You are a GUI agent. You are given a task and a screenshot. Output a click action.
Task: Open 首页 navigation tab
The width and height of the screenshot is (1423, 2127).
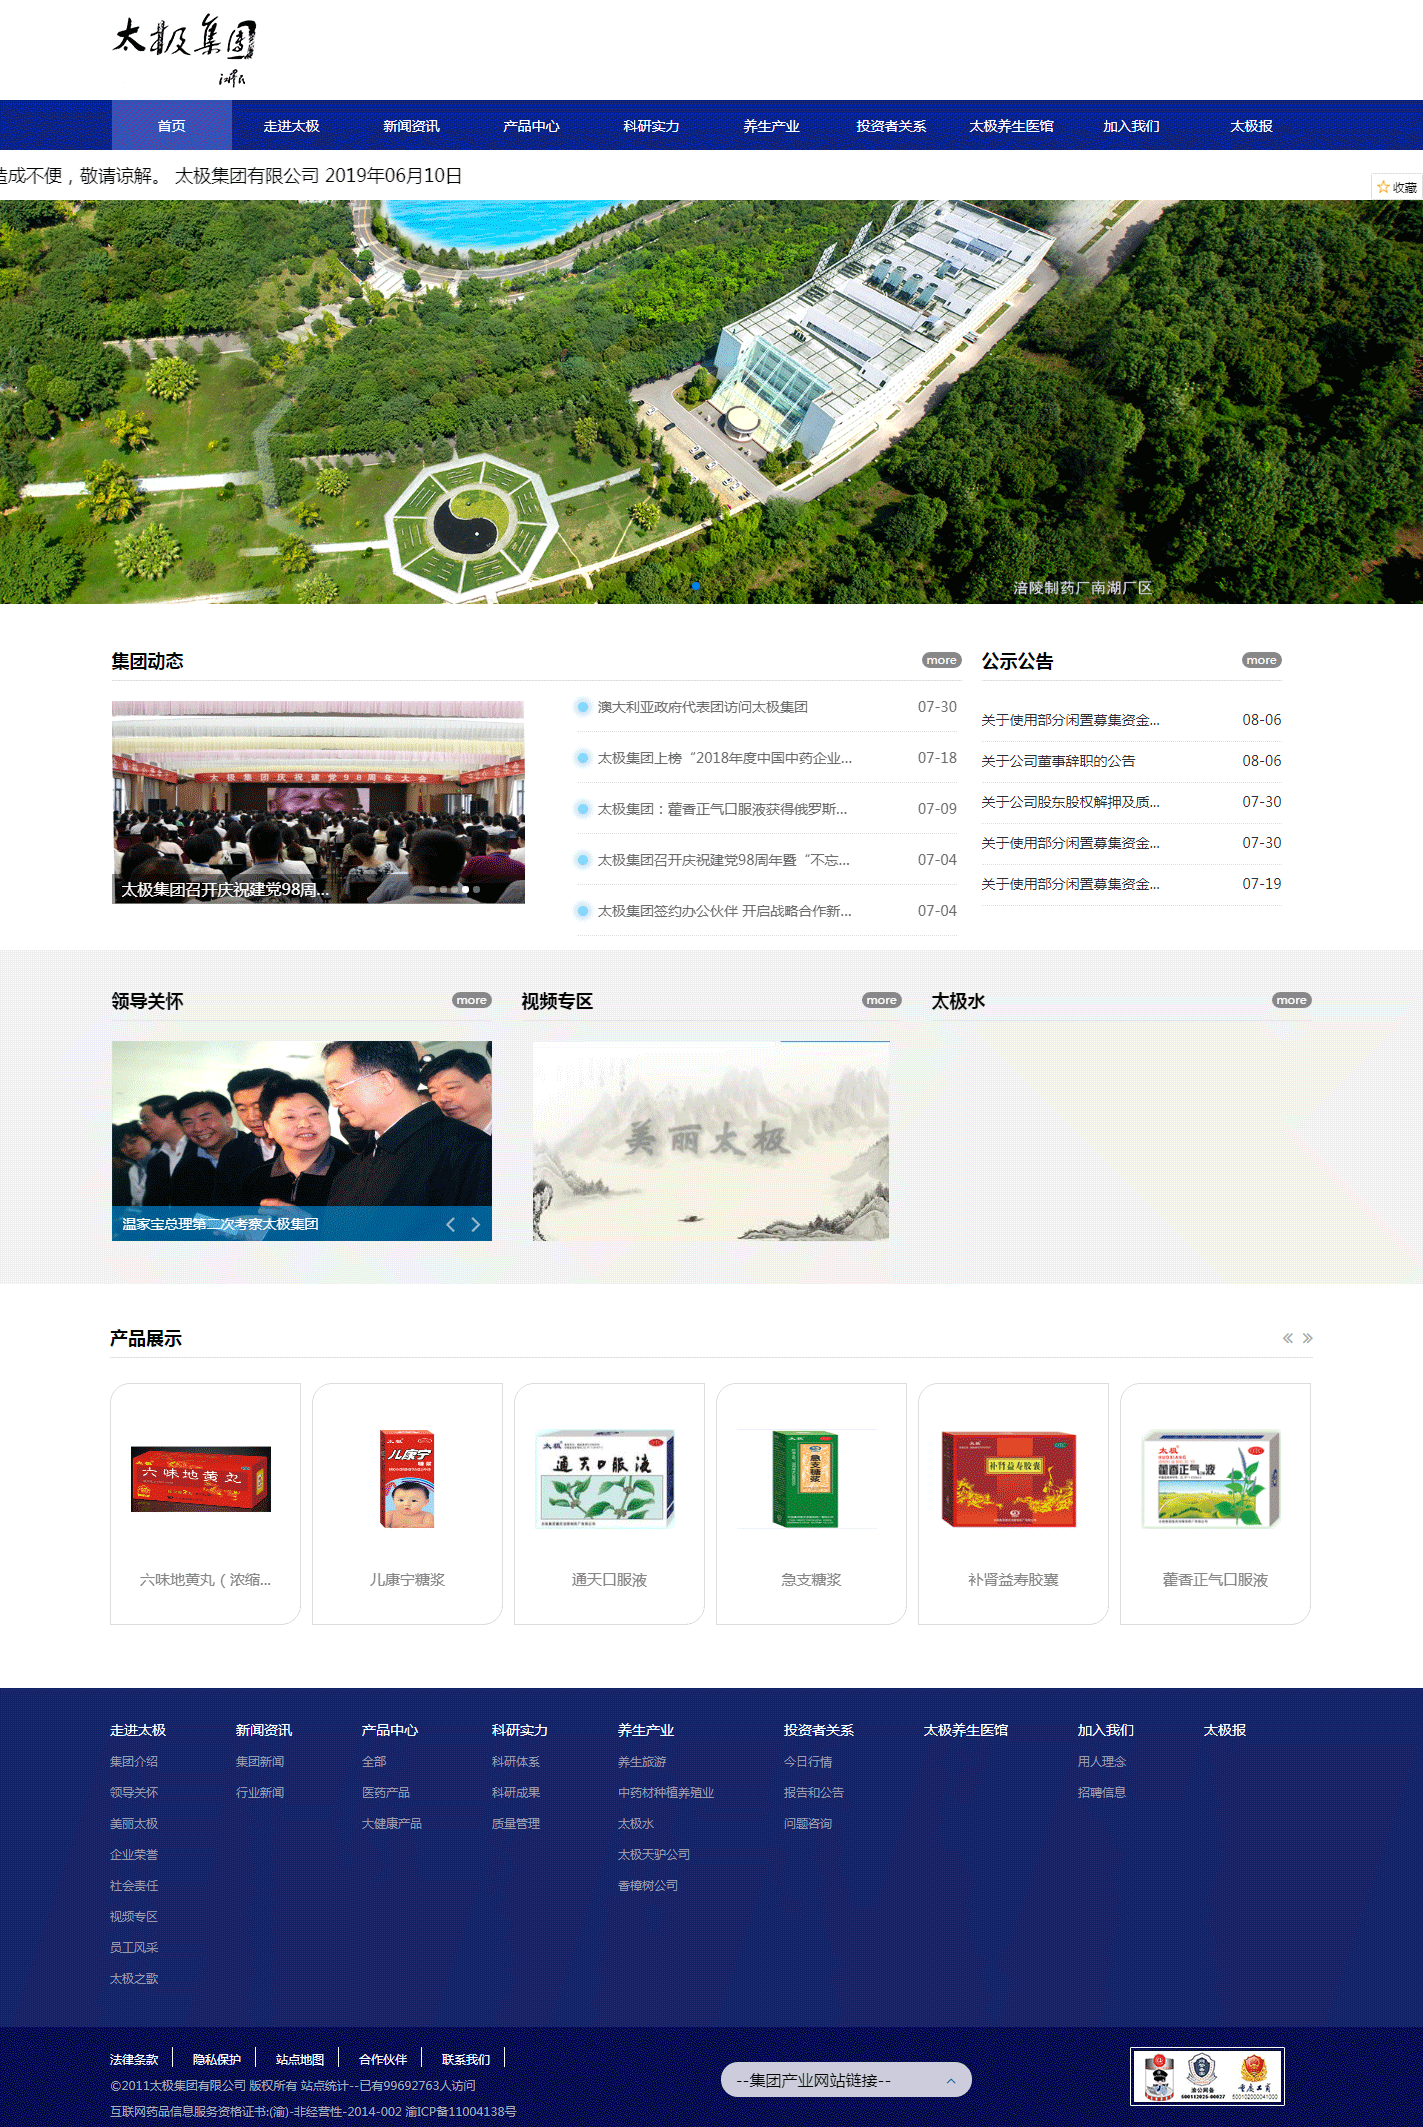[x=171, y=126]
